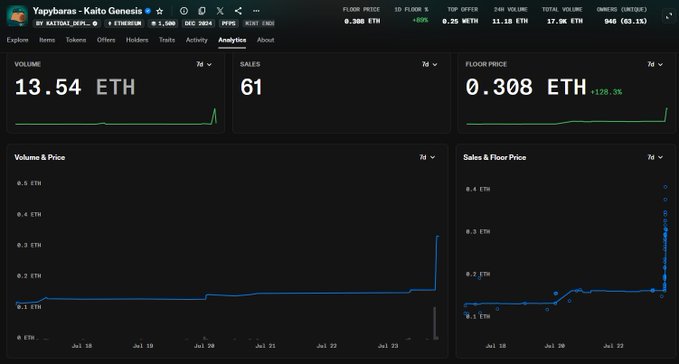Open the Traits tab
679x364 pixels.
[167, 40]
